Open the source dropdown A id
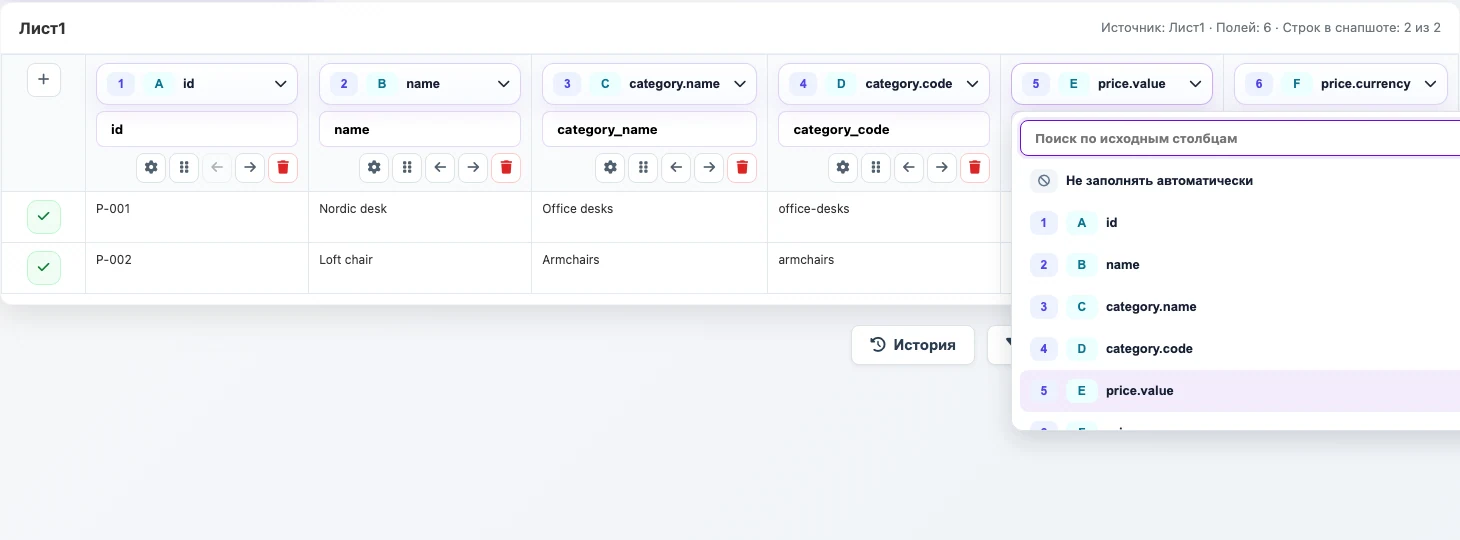1460x540 pixels. point(197,84)
